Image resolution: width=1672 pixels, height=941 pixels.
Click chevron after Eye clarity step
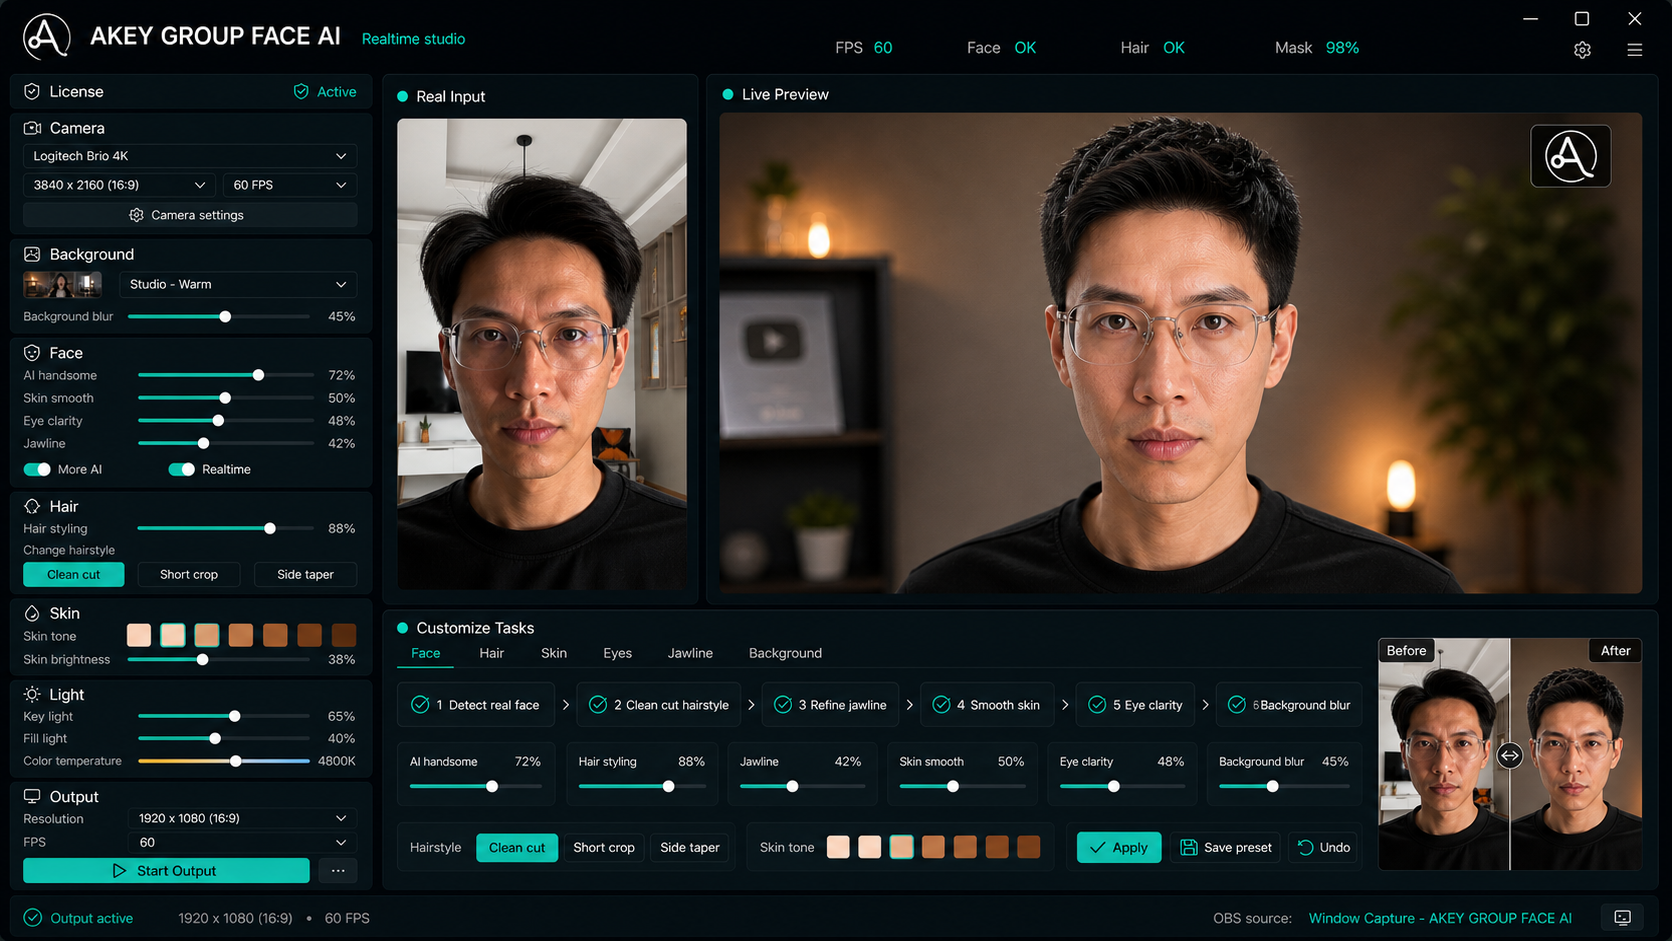pos(1205,705)
